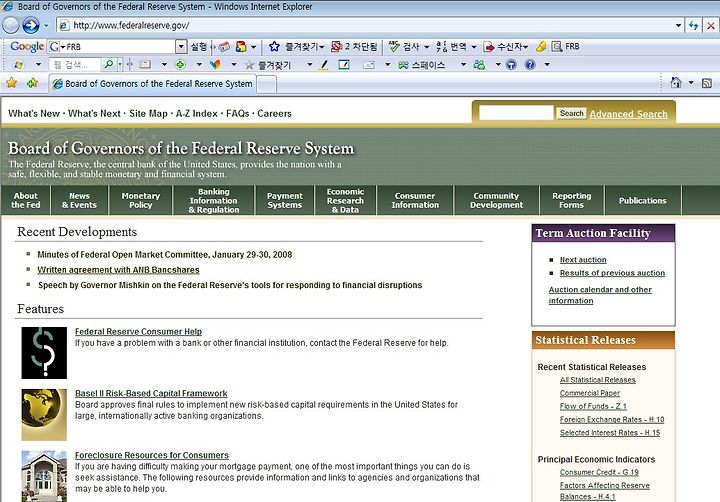Click the browser Forward arrow button

pyautogui.click(x=31, y=25)
